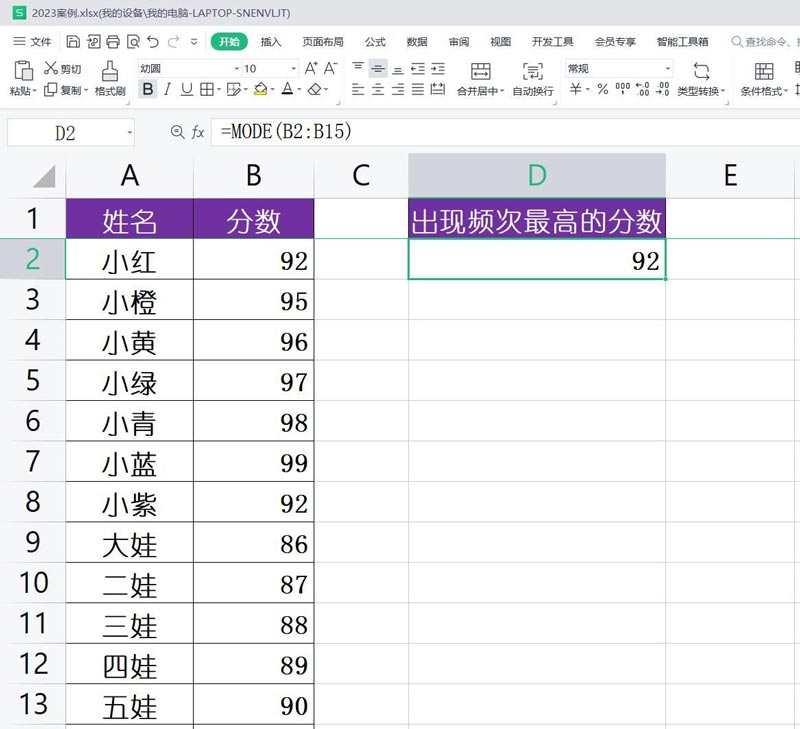Image resolution: width=800 pixels, height=729 pixels.
Task: Switch to the 审阅 tab
Action: click(459, 41)
